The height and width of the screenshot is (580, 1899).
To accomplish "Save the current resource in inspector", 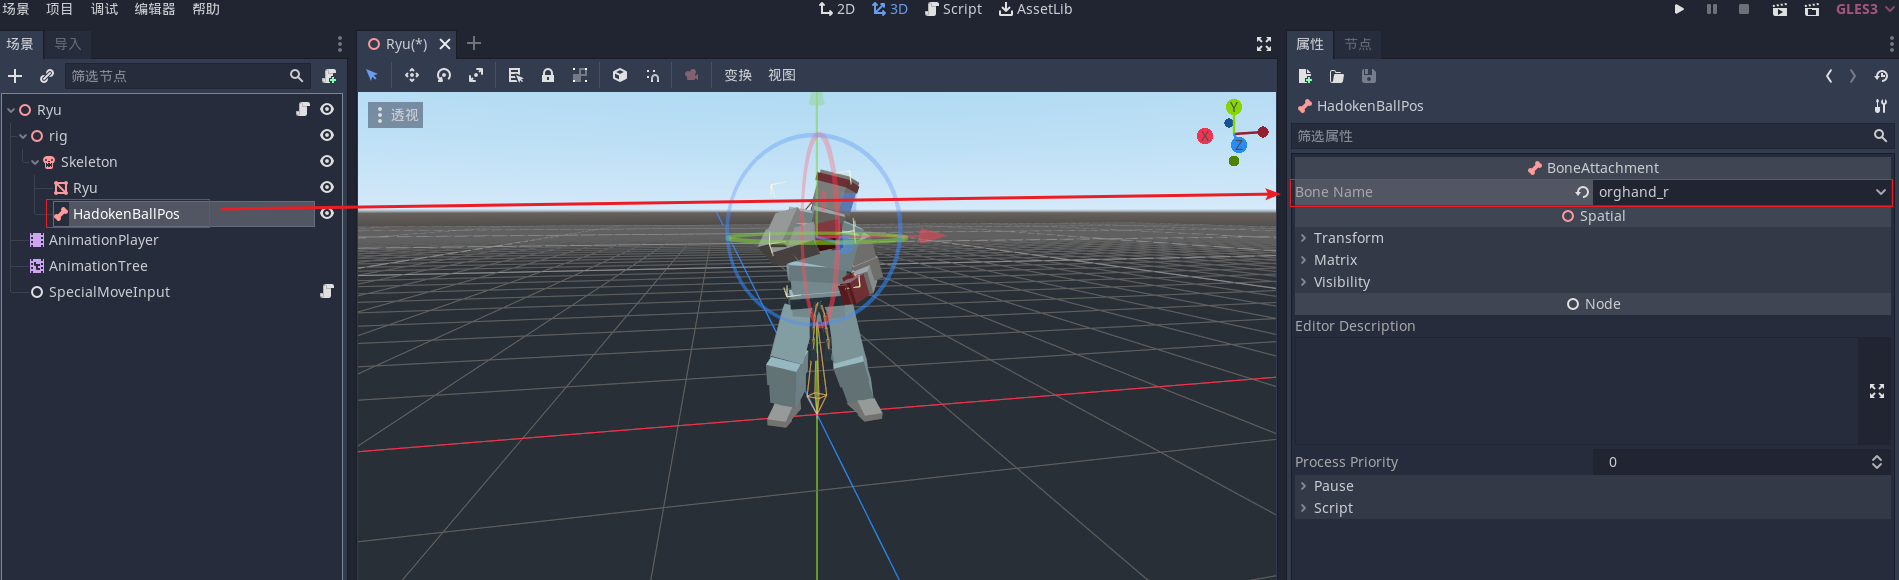I will tap(1369, 76).
